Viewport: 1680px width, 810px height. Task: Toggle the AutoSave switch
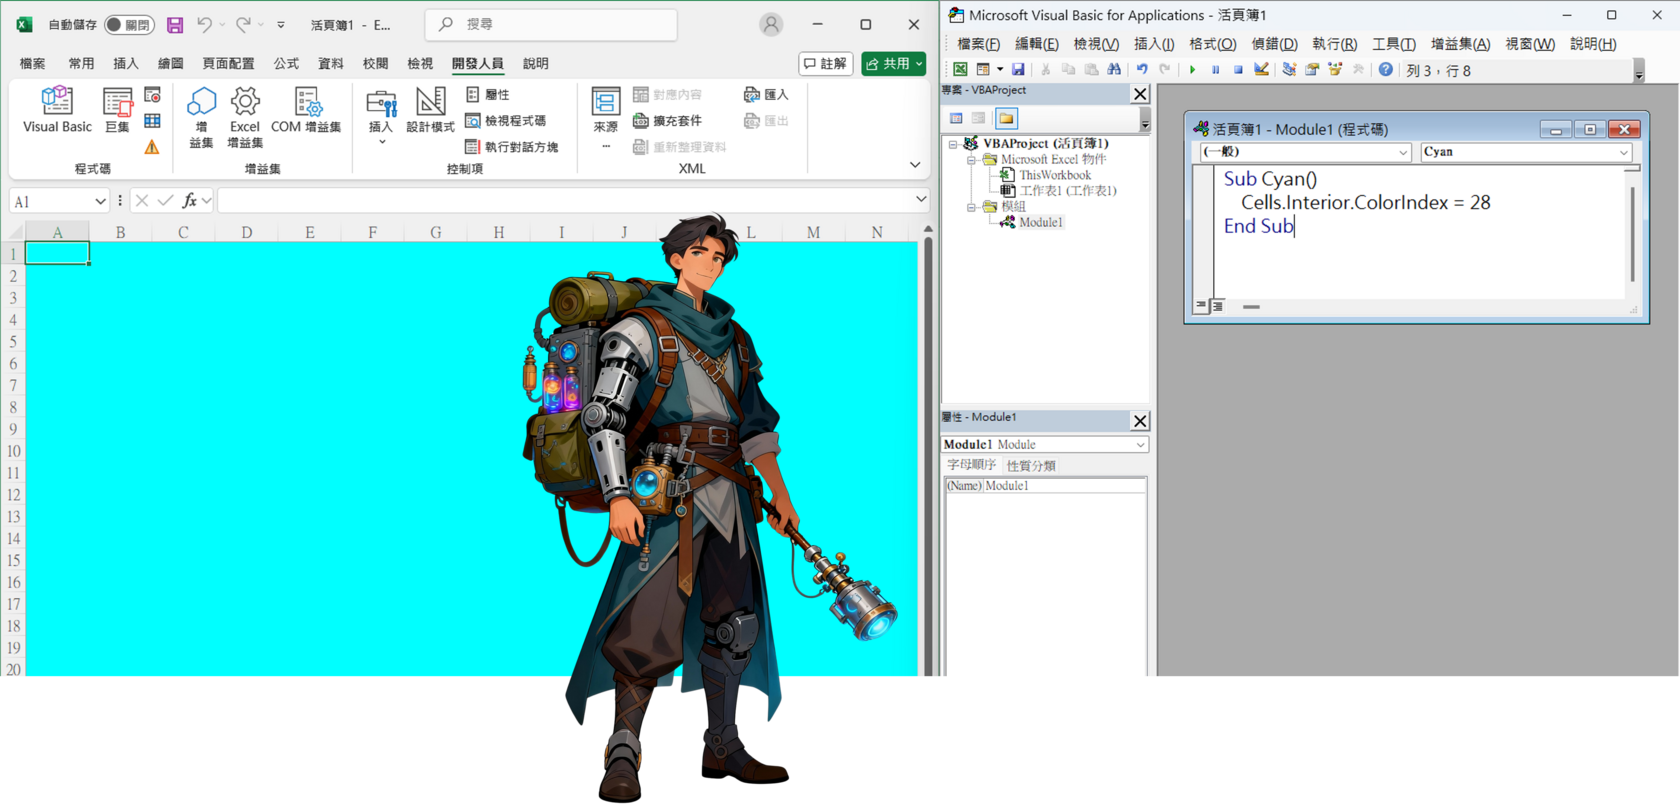(x=129, y=25)
